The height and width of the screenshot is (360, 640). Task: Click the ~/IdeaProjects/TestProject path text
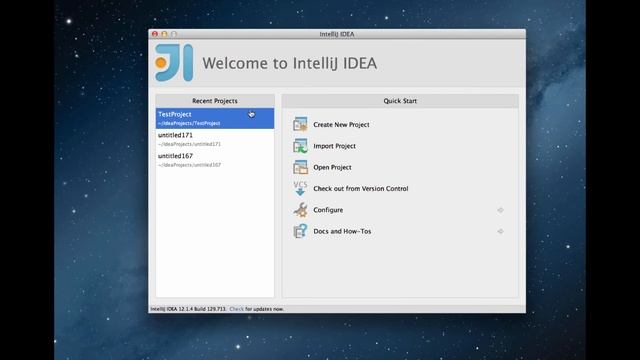[x=189, y=123]
